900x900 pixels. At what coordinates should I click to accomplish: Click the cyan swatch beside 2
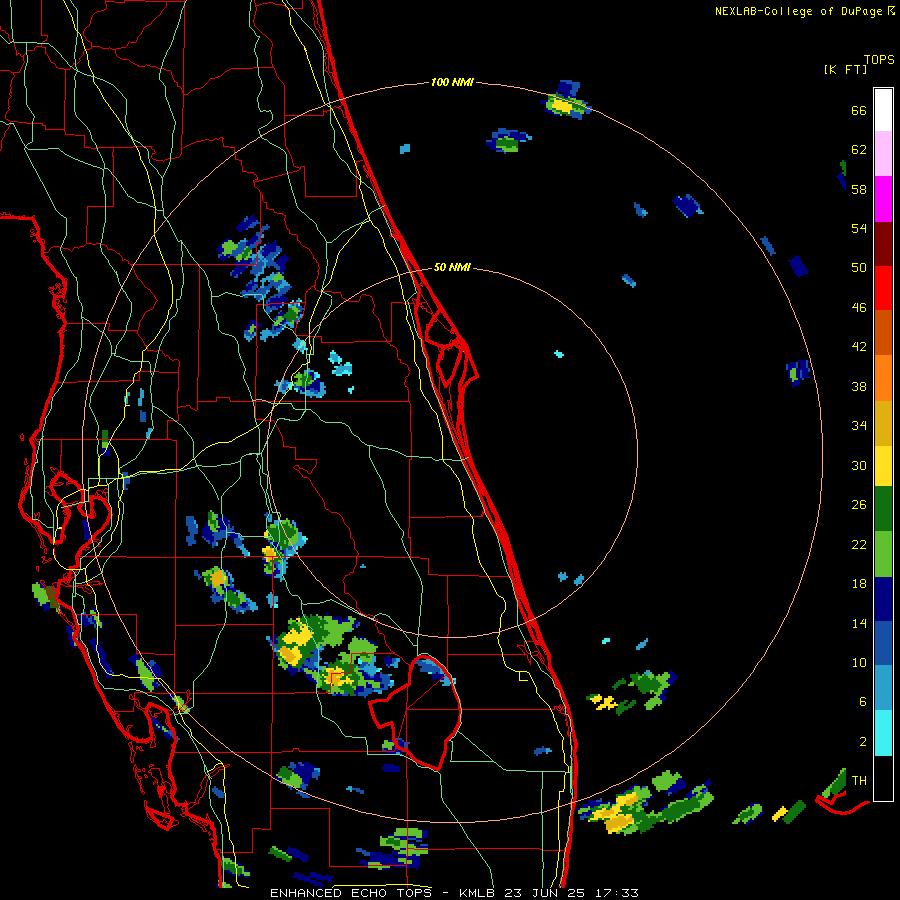coord(883,733)
